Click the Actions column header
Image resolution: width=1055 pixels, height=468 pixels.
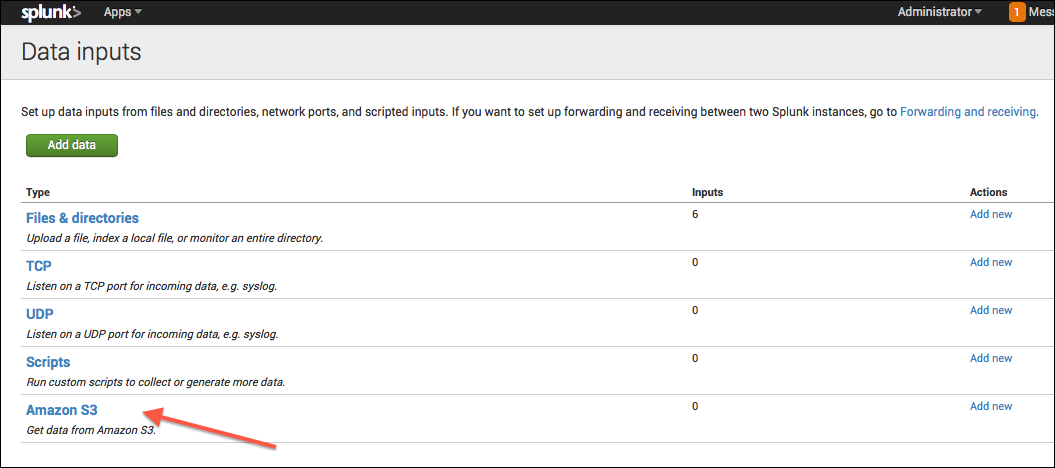point(988,192)
